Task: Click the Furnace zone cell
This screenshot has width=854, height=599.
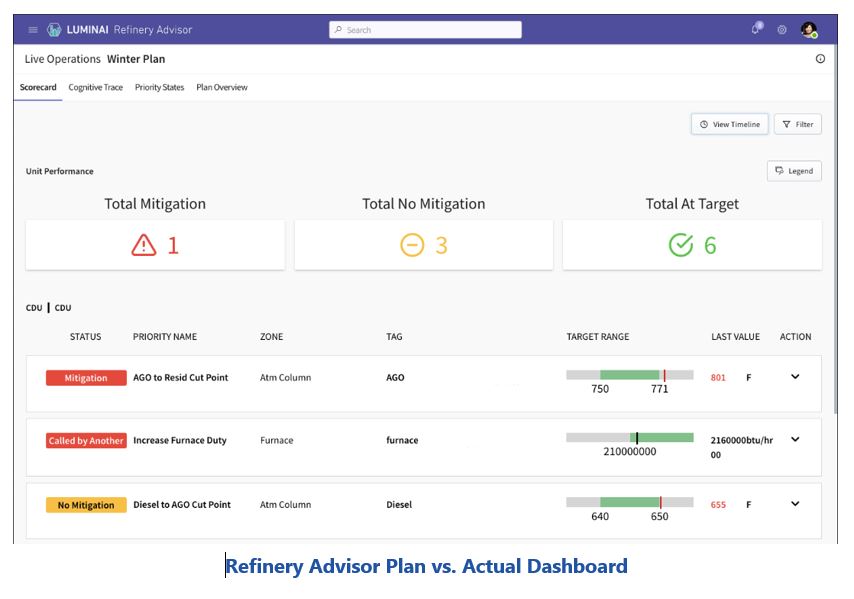Action: click(x=277, y=440)
